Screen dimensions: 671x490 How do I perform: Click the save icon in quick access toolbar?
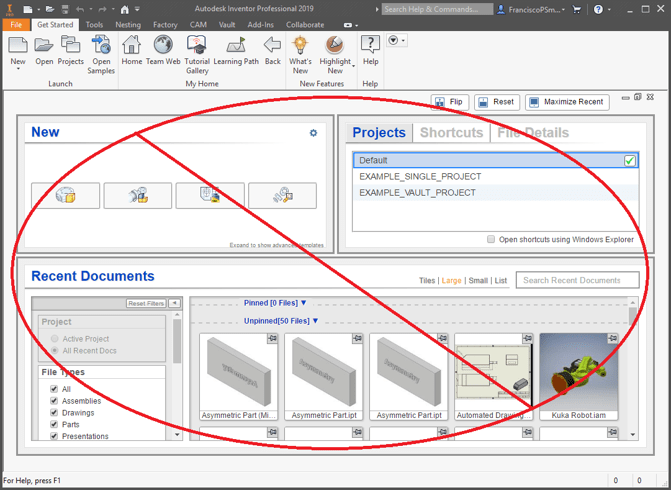click(65, 9)
